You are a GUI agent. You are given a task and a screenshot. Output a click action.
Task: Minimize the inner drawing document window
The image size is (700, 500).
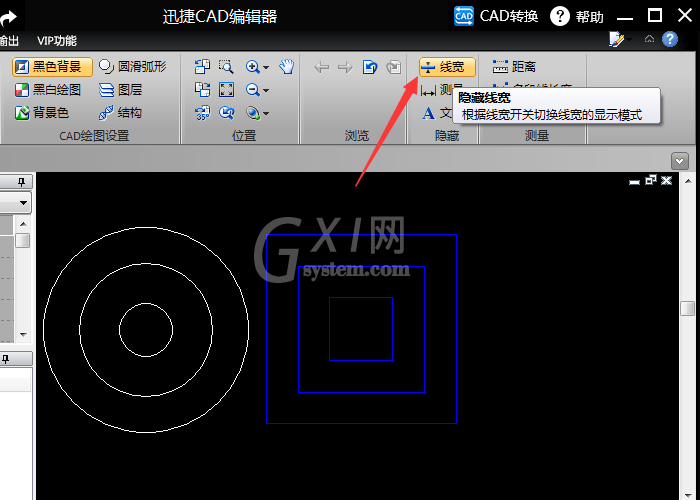click(634, 181)
